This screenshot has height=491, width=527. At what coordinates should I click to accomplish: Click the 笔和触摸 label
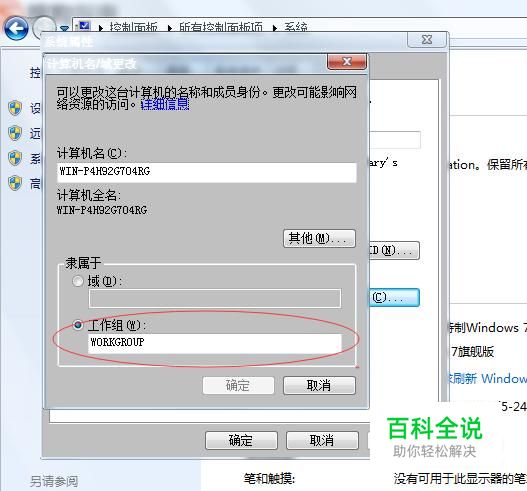coord(269,478)
